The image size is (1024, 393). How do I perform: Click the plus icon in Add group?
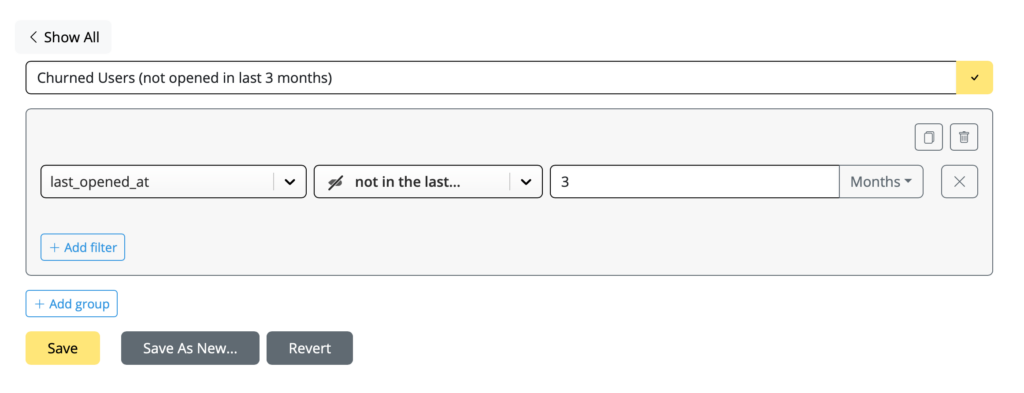(x=40, y=304)
